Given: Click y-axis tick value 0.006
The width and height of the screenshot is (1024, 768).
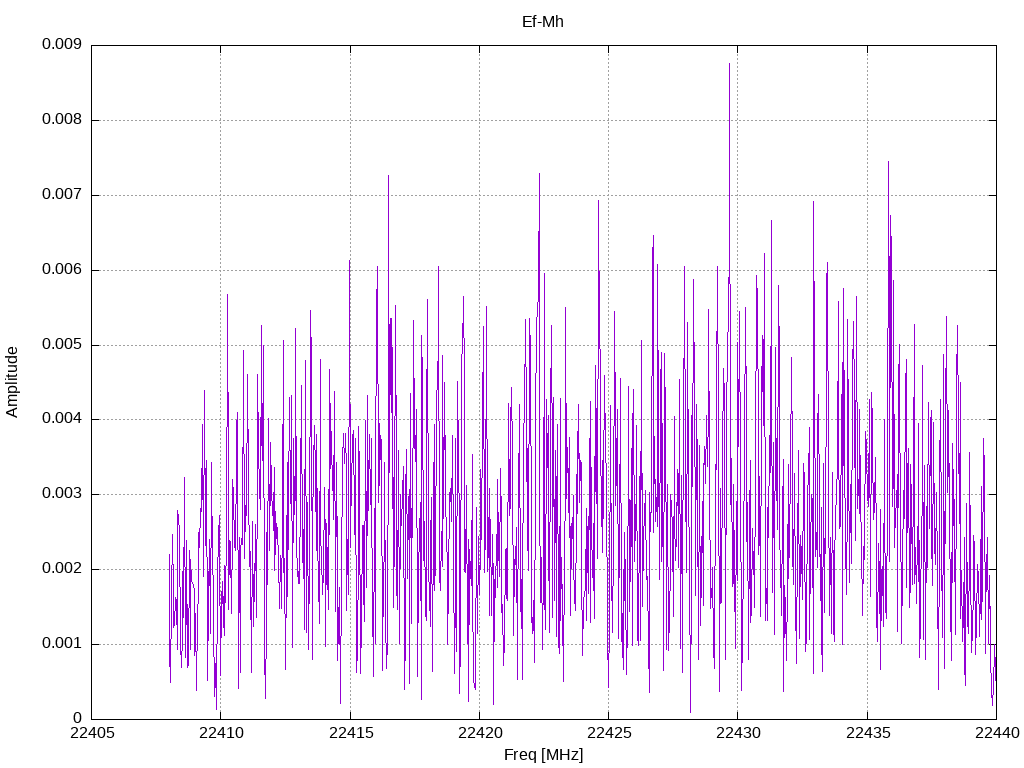Looking at the screenshot, I should pos(62,270).
